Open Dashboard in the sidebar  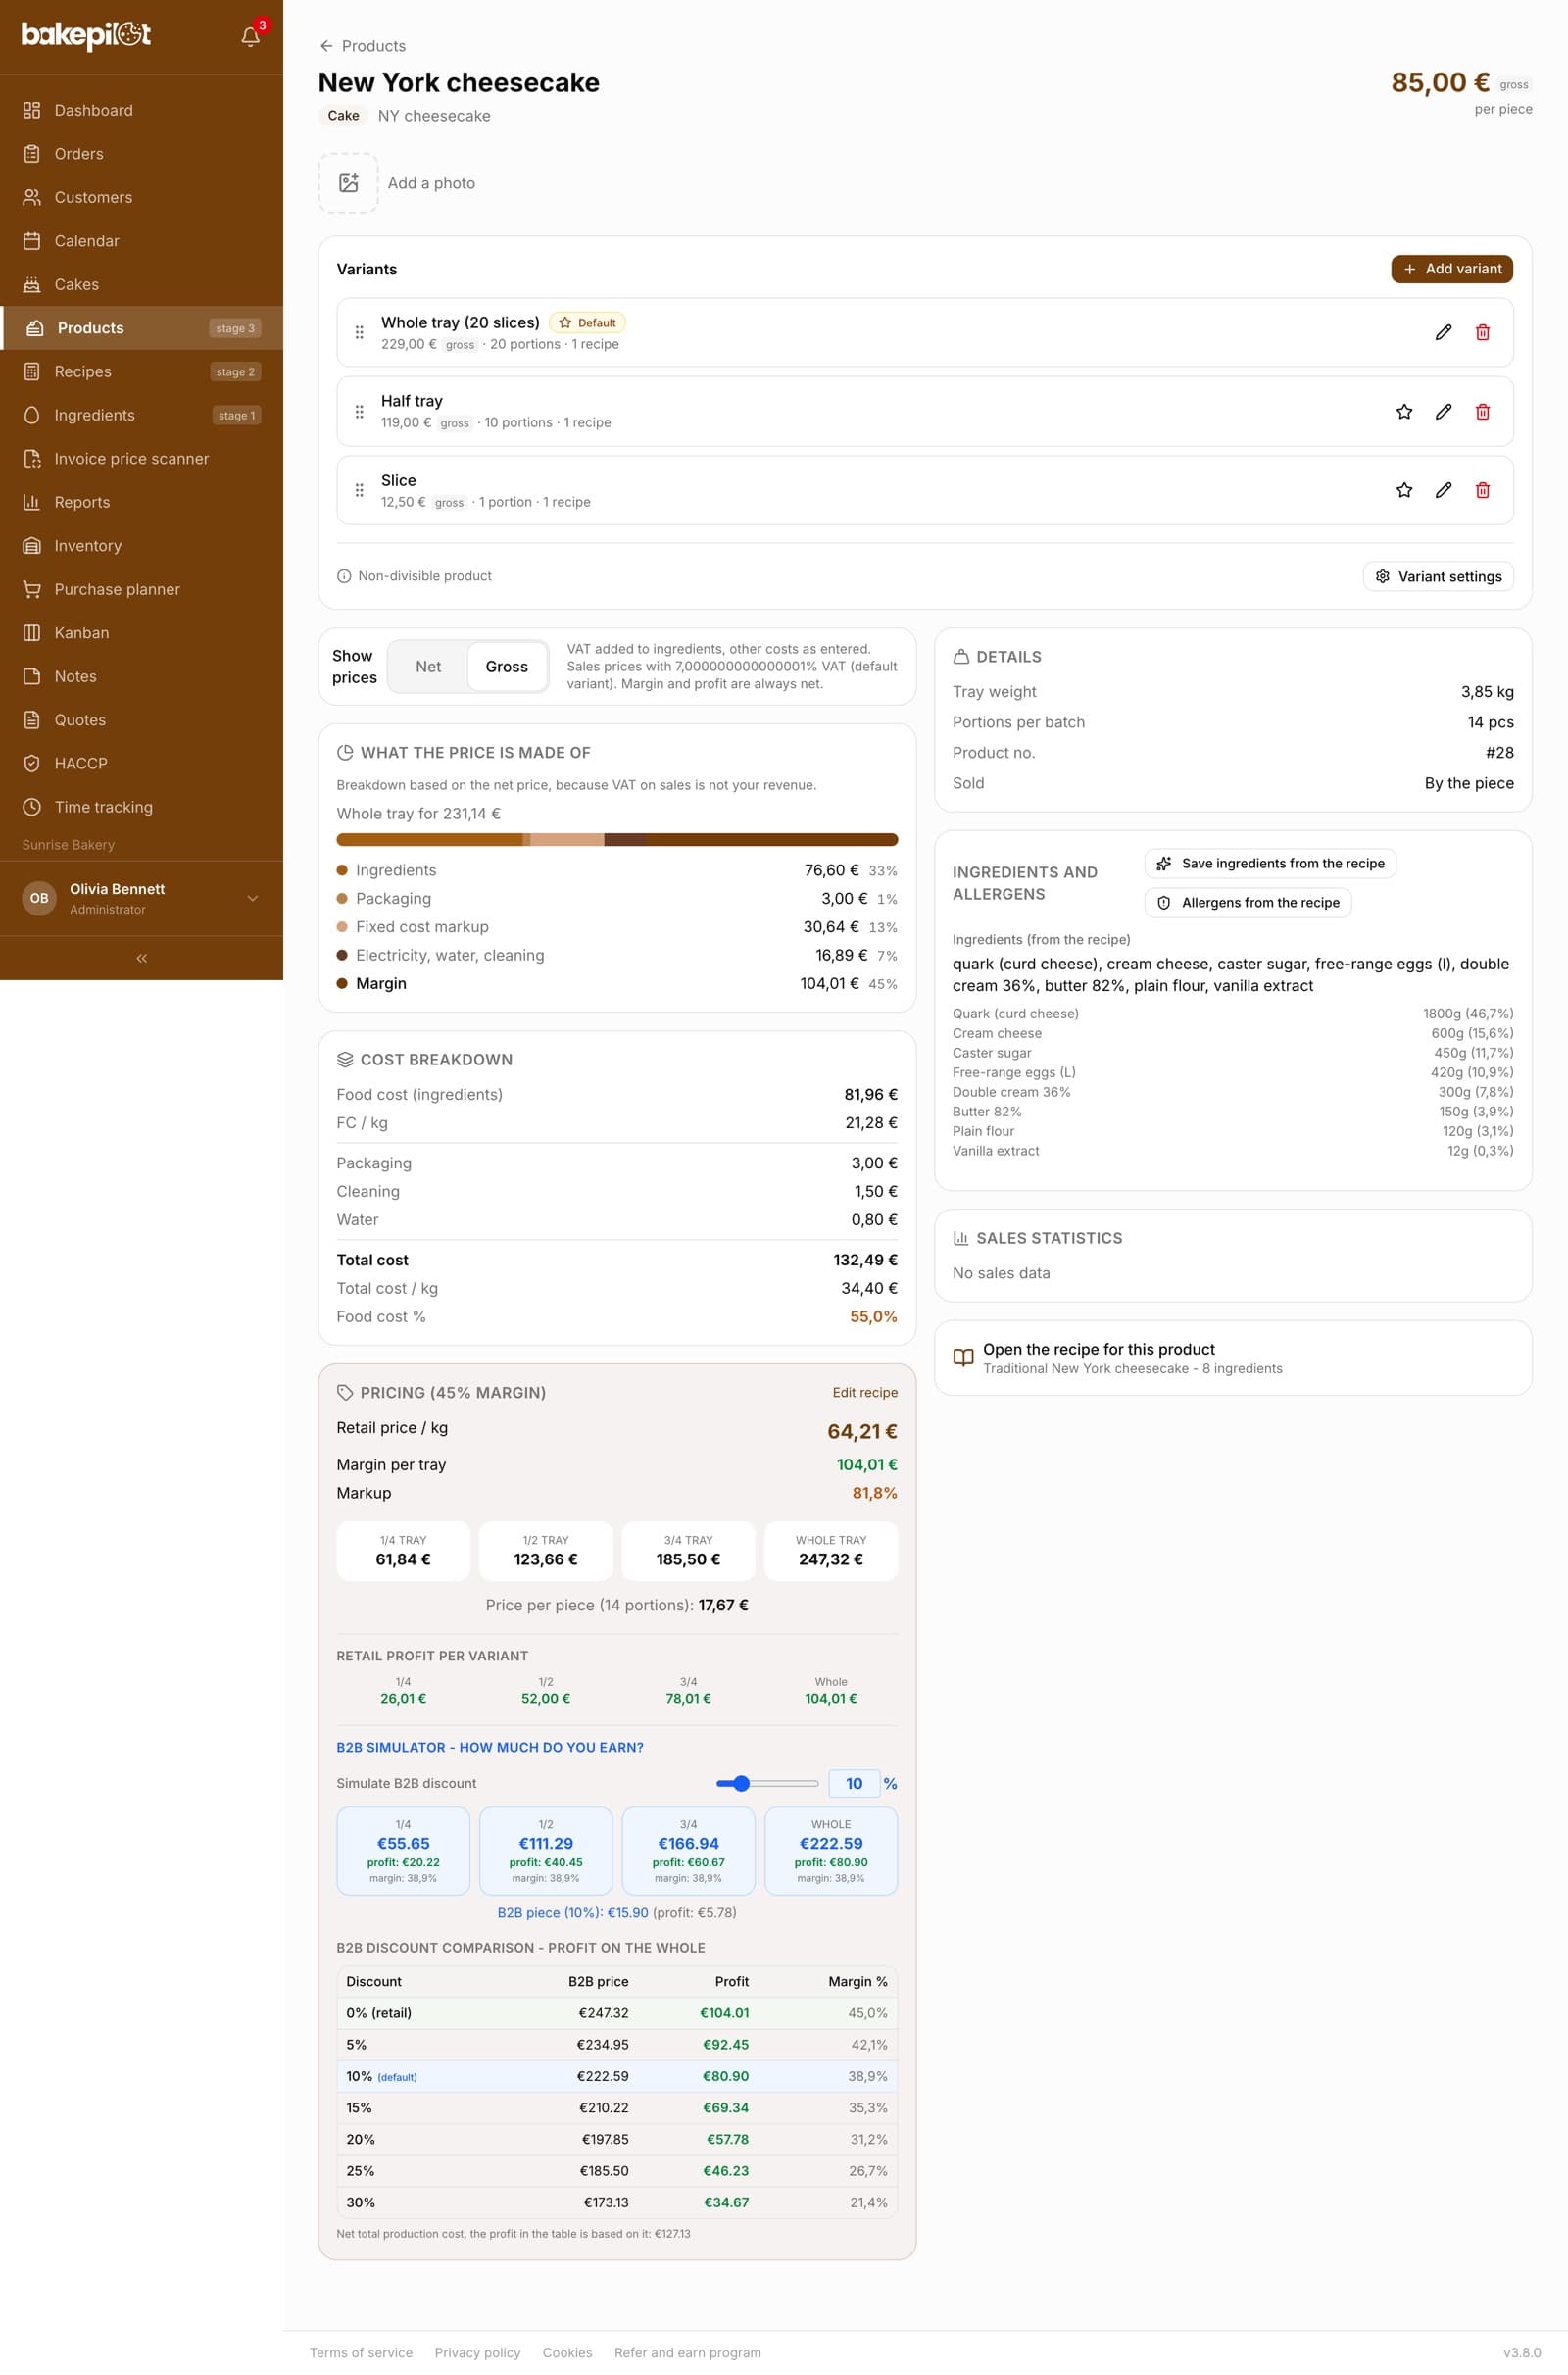[x=141, y=110]
